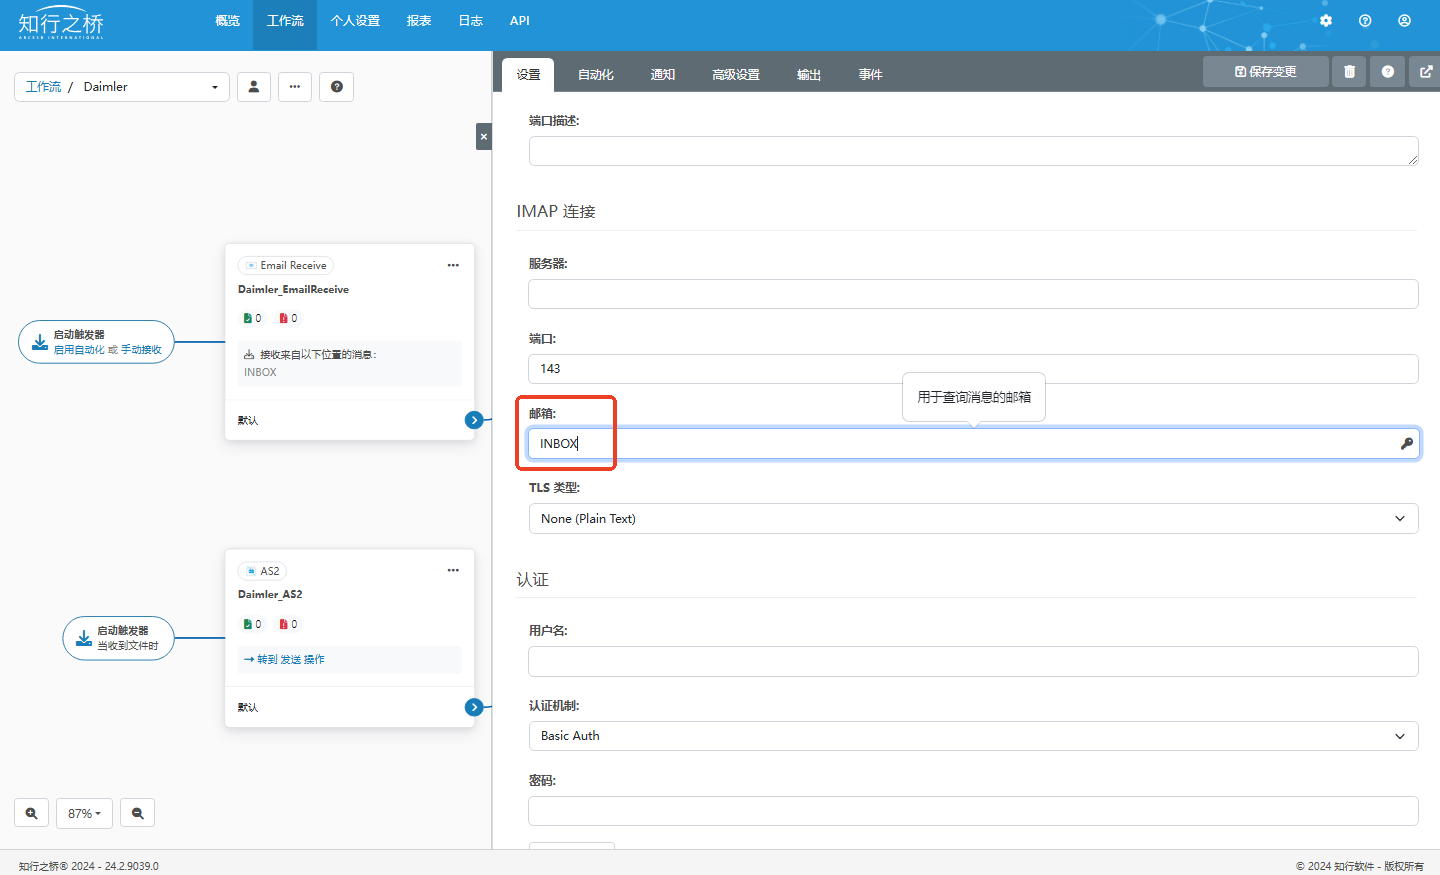Click the workspace user icon button
The image size is (1440, 875).
coord(254,87)
